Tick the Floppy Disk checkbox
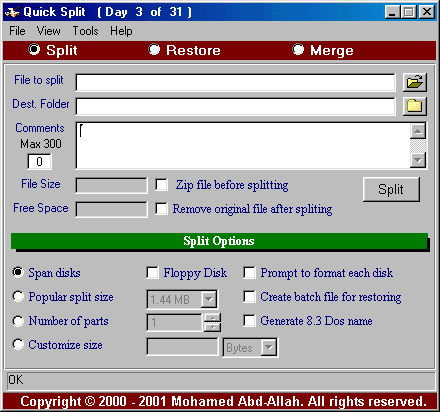Viewport: 440px width, 412px height. [x=153, y=272]
